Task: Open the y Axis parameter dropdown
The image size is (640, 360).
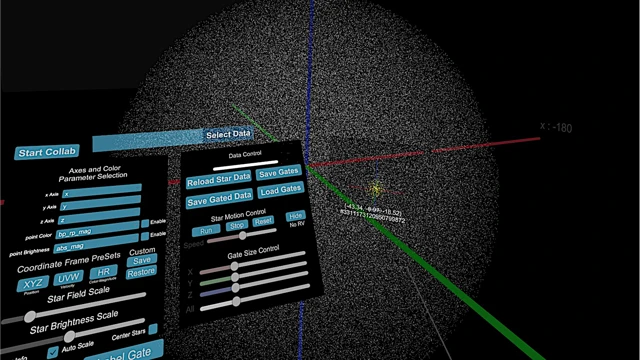Action: [101, 203]
